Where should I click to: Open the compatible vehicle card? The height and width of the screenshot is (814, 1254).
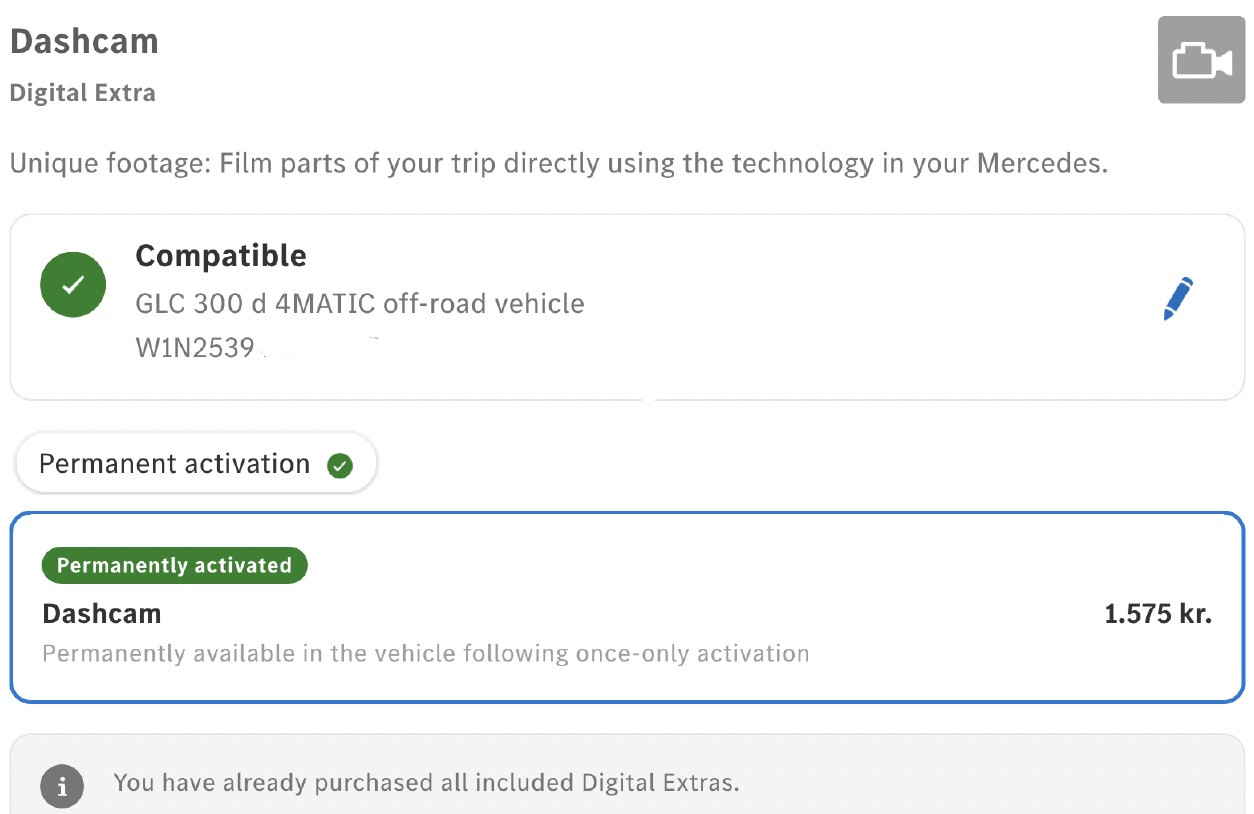[627, 307]
